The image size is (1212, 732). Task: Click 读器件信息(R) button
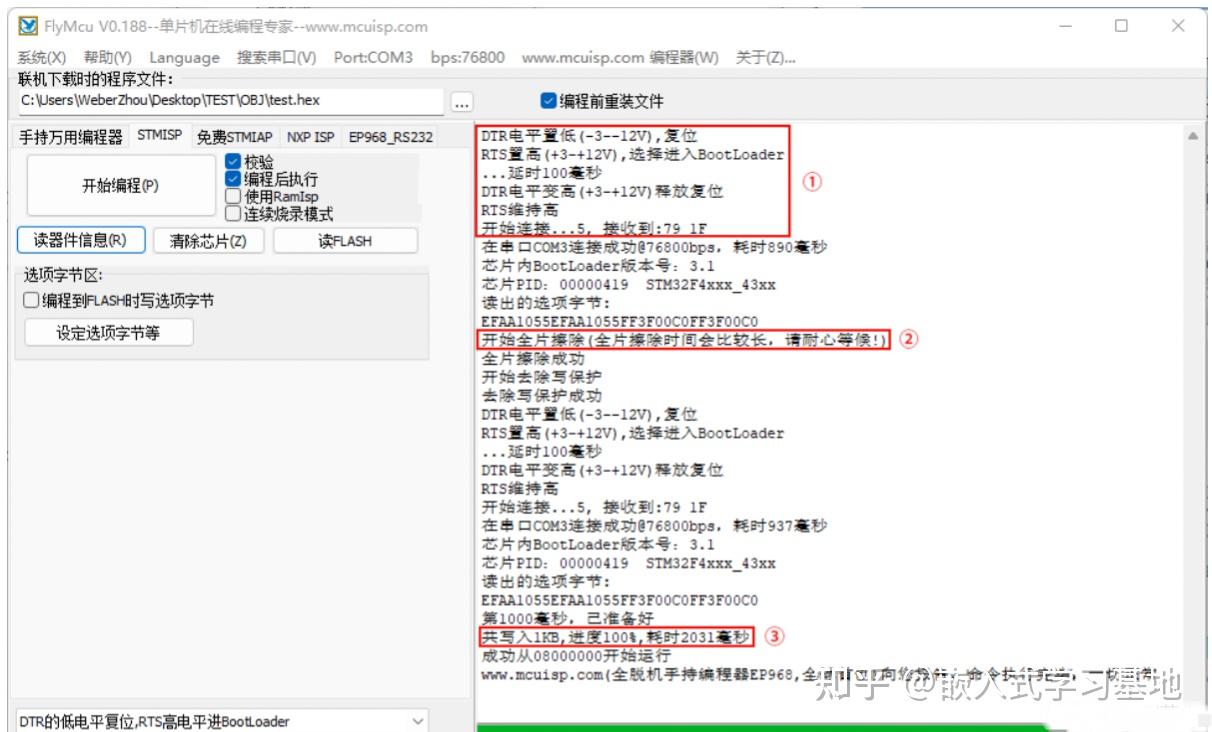(x=81, y=240)
